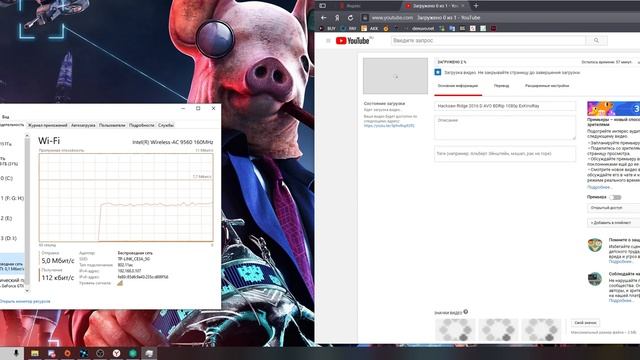Click the Описание description text area
The width and height of the screenshot is (640, 360).
point(505,128)
